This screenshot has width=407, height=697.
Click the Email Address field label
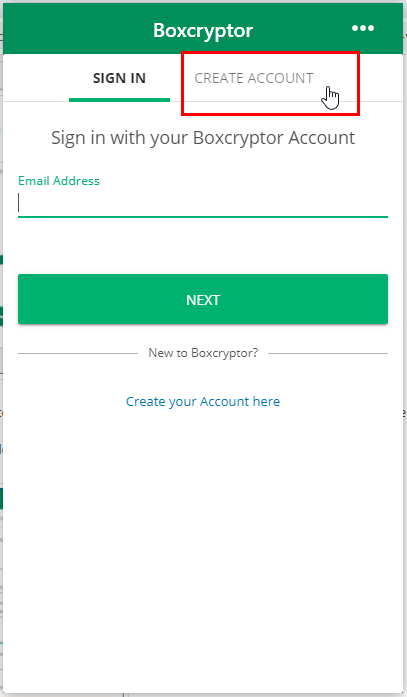(59, 180)
